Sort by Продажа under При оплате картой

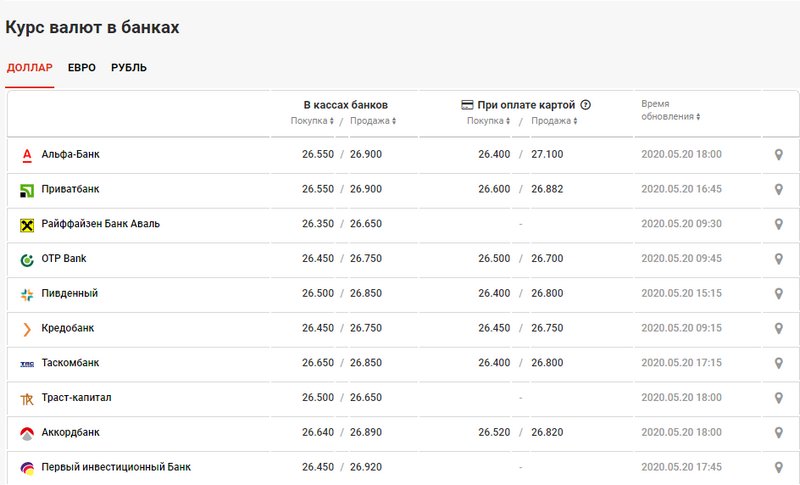click(554, 121)
